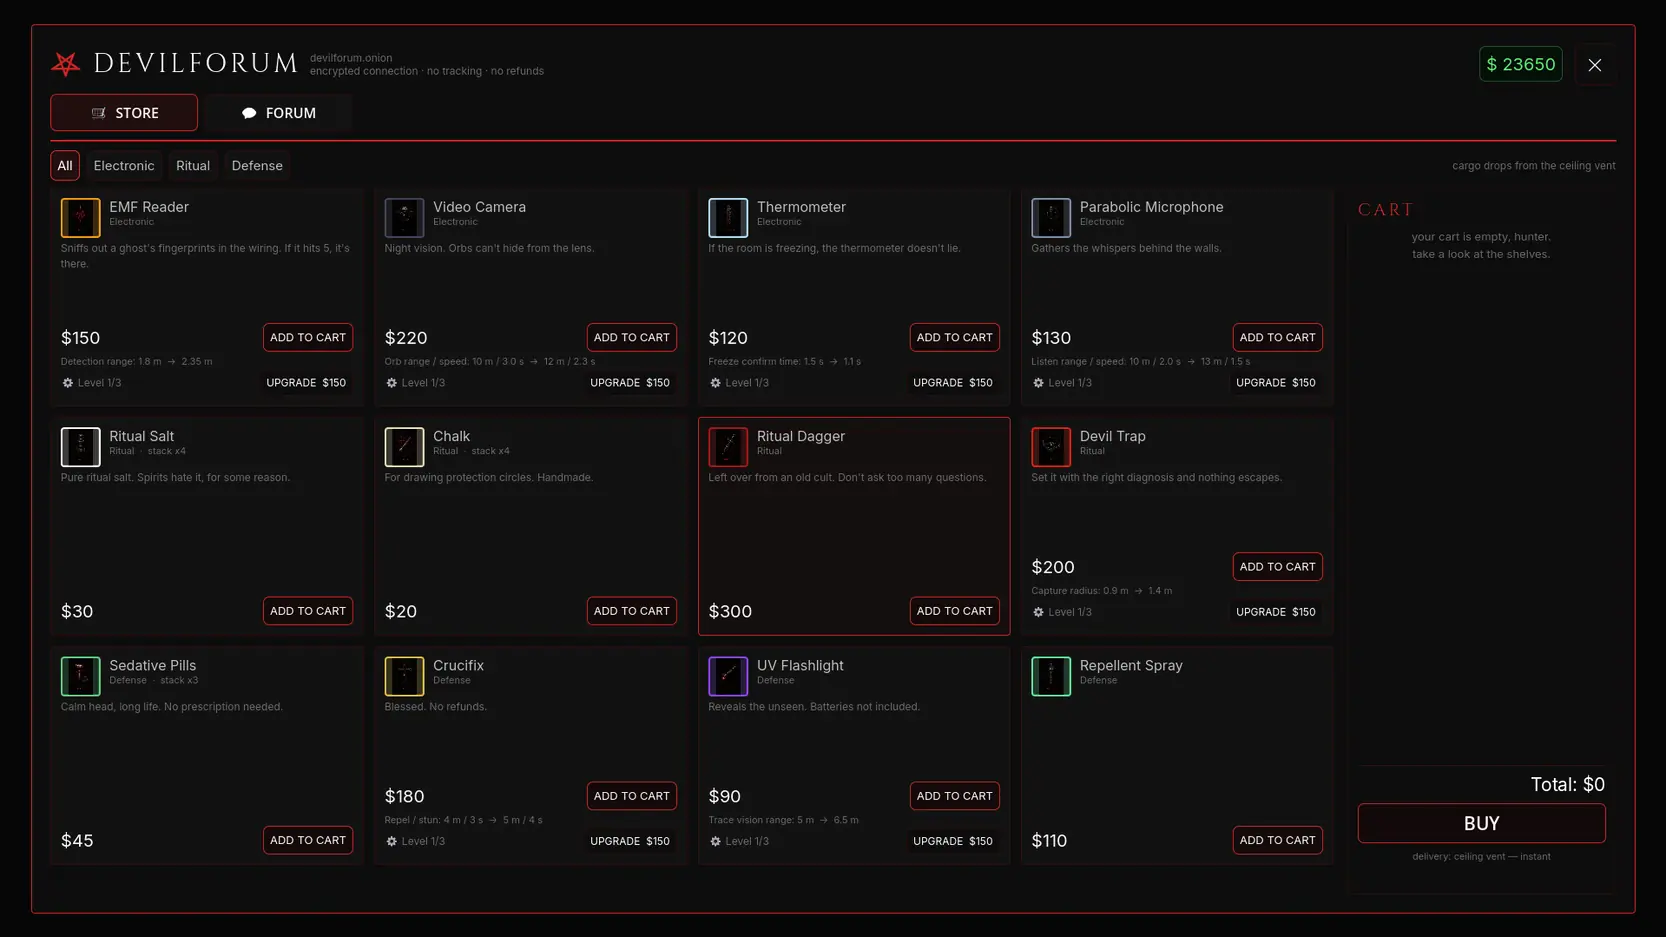Select the All category filter
This screenshot has height=937, width=1666.
(65, 166)
